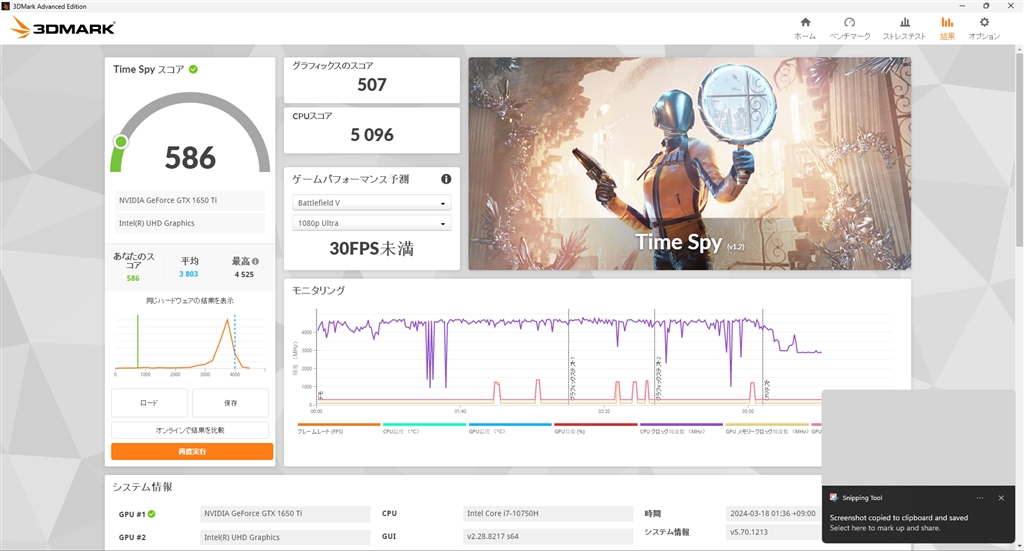Click the CPUテスト timeline marker in the graph

click(x=767, y=390)
